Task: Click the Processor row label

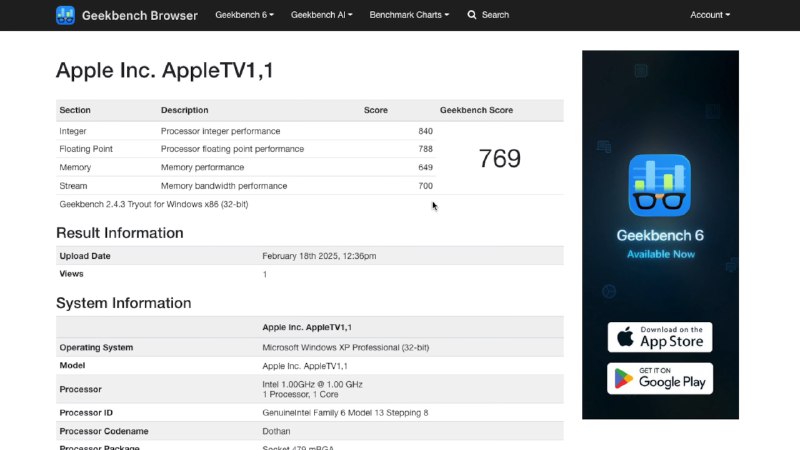Action: [80, 389]
